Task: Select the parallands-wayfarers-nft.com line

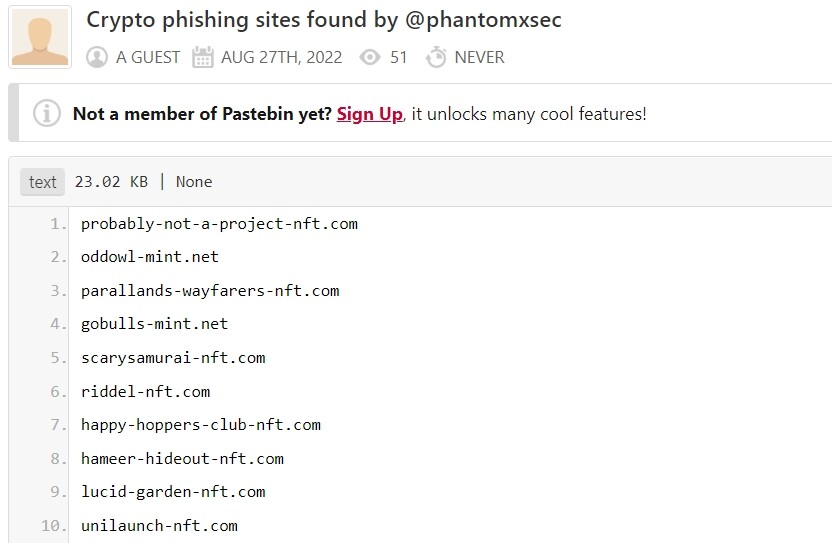Action: point(210,291)
